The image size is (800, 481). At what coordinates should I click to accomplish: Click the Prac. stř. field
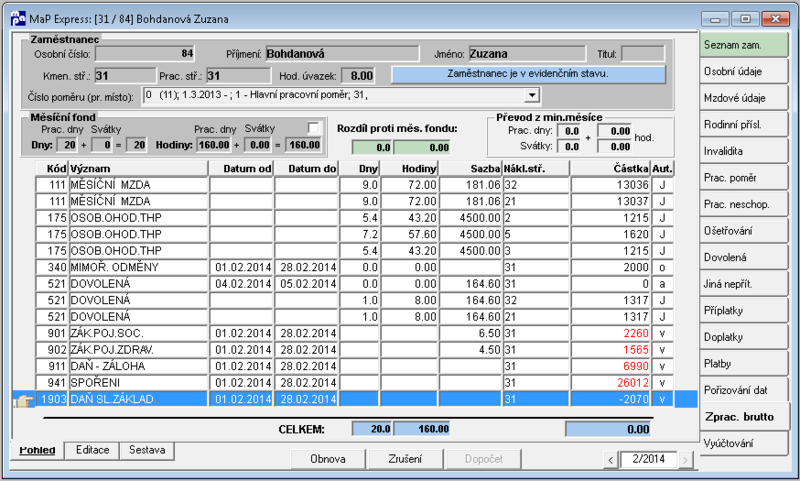click(238, 76)
